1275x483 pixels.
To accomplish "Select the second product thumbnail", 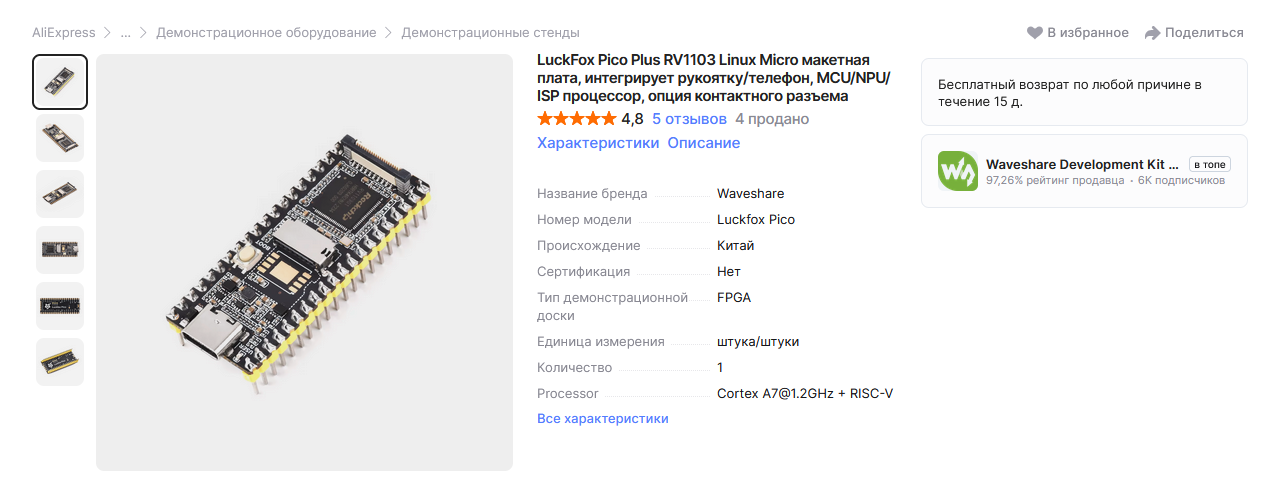I will [60, 138].
